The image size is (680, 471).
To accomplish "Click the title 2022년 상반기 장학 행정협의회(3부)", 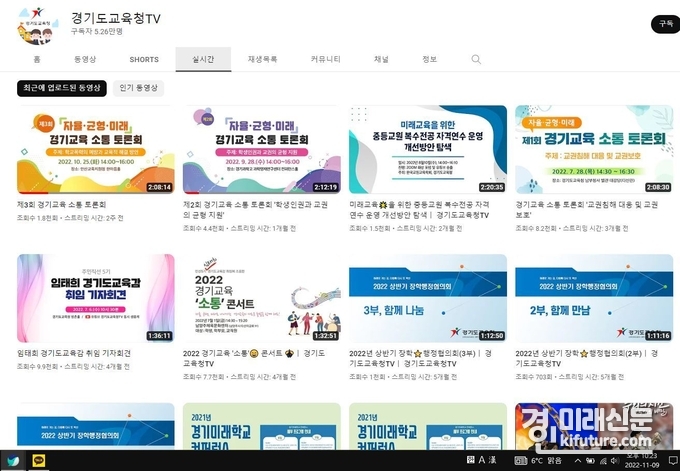I will coord(421,359).
